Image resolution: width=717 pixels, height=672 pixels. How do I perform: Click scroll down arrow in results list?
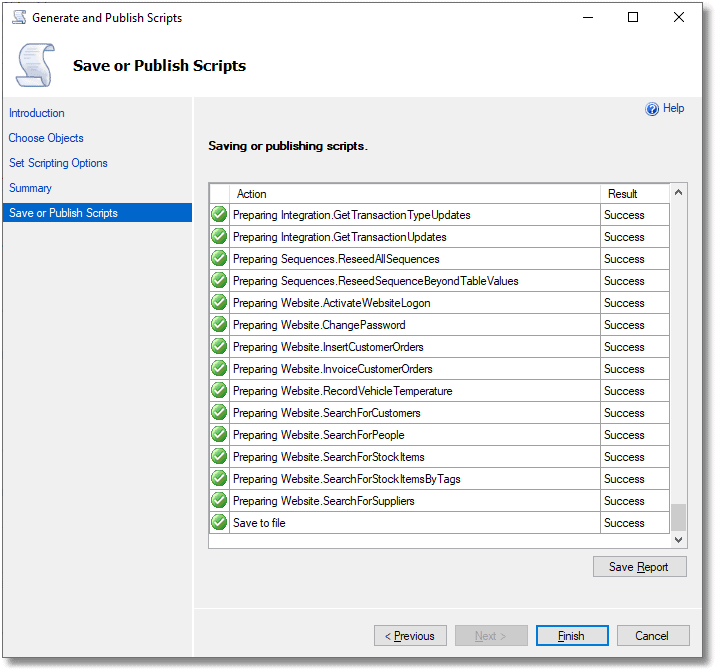[679, 540]
